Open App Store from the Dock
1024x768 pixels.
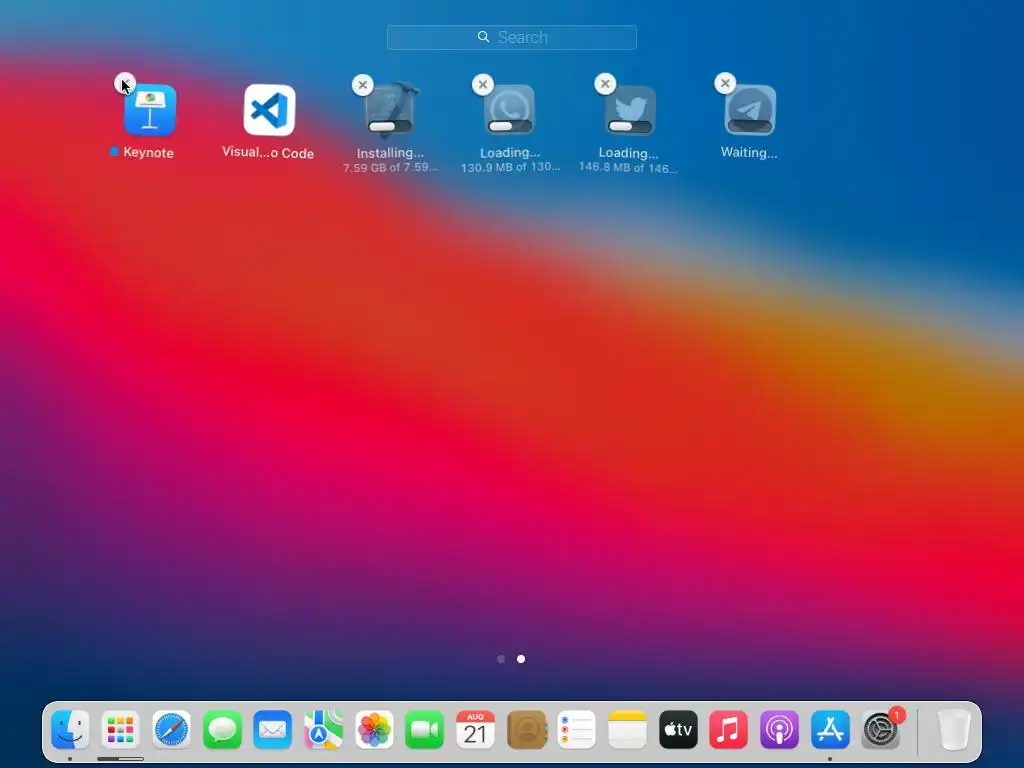[x=830, y=729]
